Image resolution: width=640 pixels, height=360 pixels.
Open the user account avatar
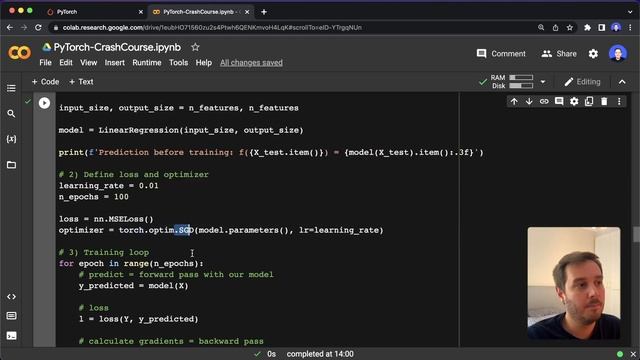click(x=618, y=53)
